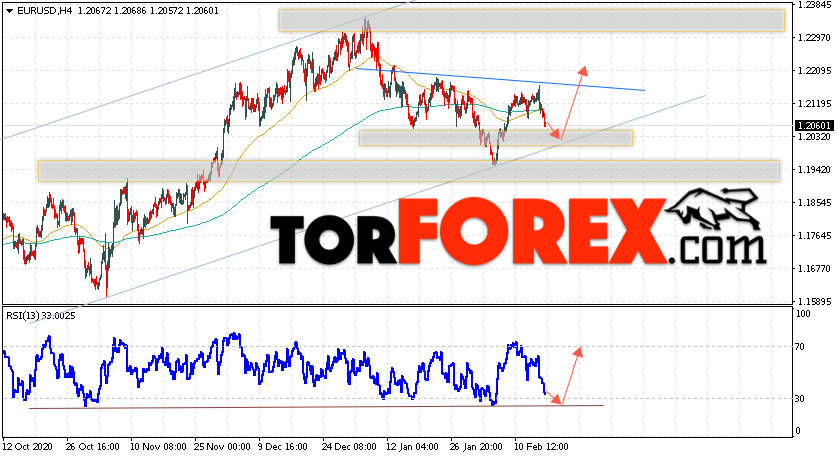This screenshot has width=838, height=458.
Task: Click price scale value 1.15895
Action: (x=815, y=301)
